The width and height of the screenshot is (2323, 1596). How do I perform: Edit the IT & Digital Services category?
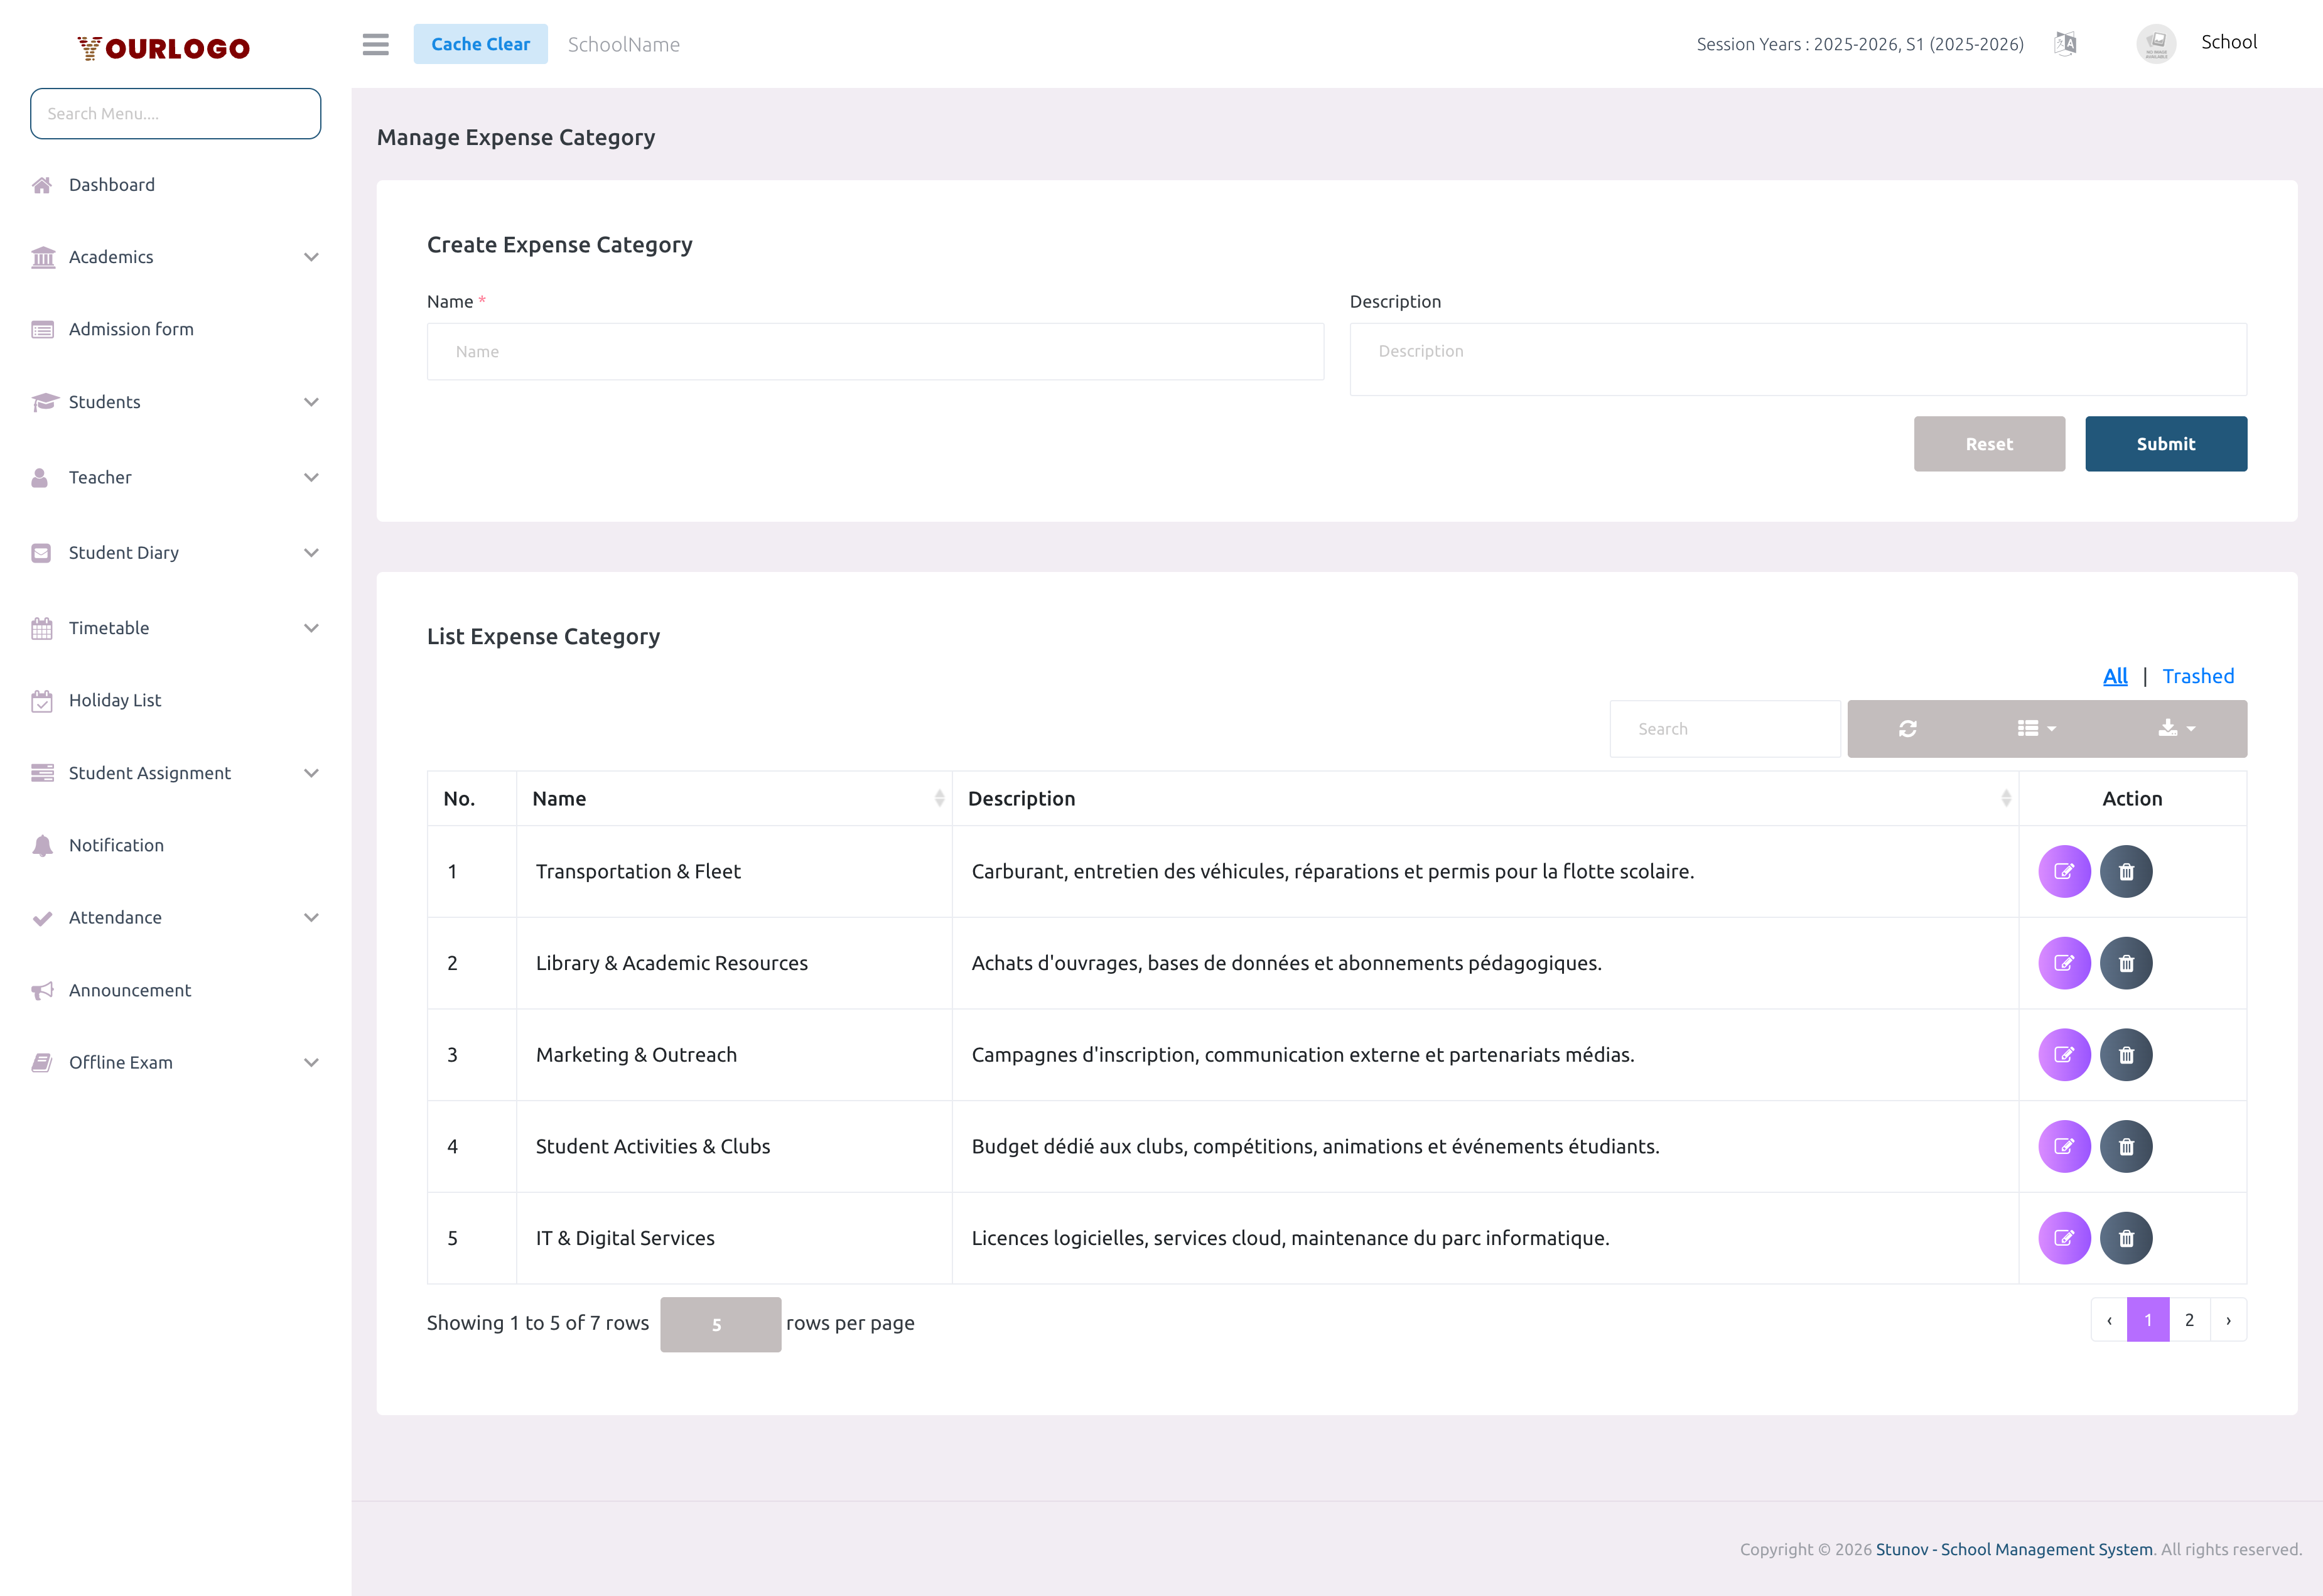[x=2064, y=1237]
